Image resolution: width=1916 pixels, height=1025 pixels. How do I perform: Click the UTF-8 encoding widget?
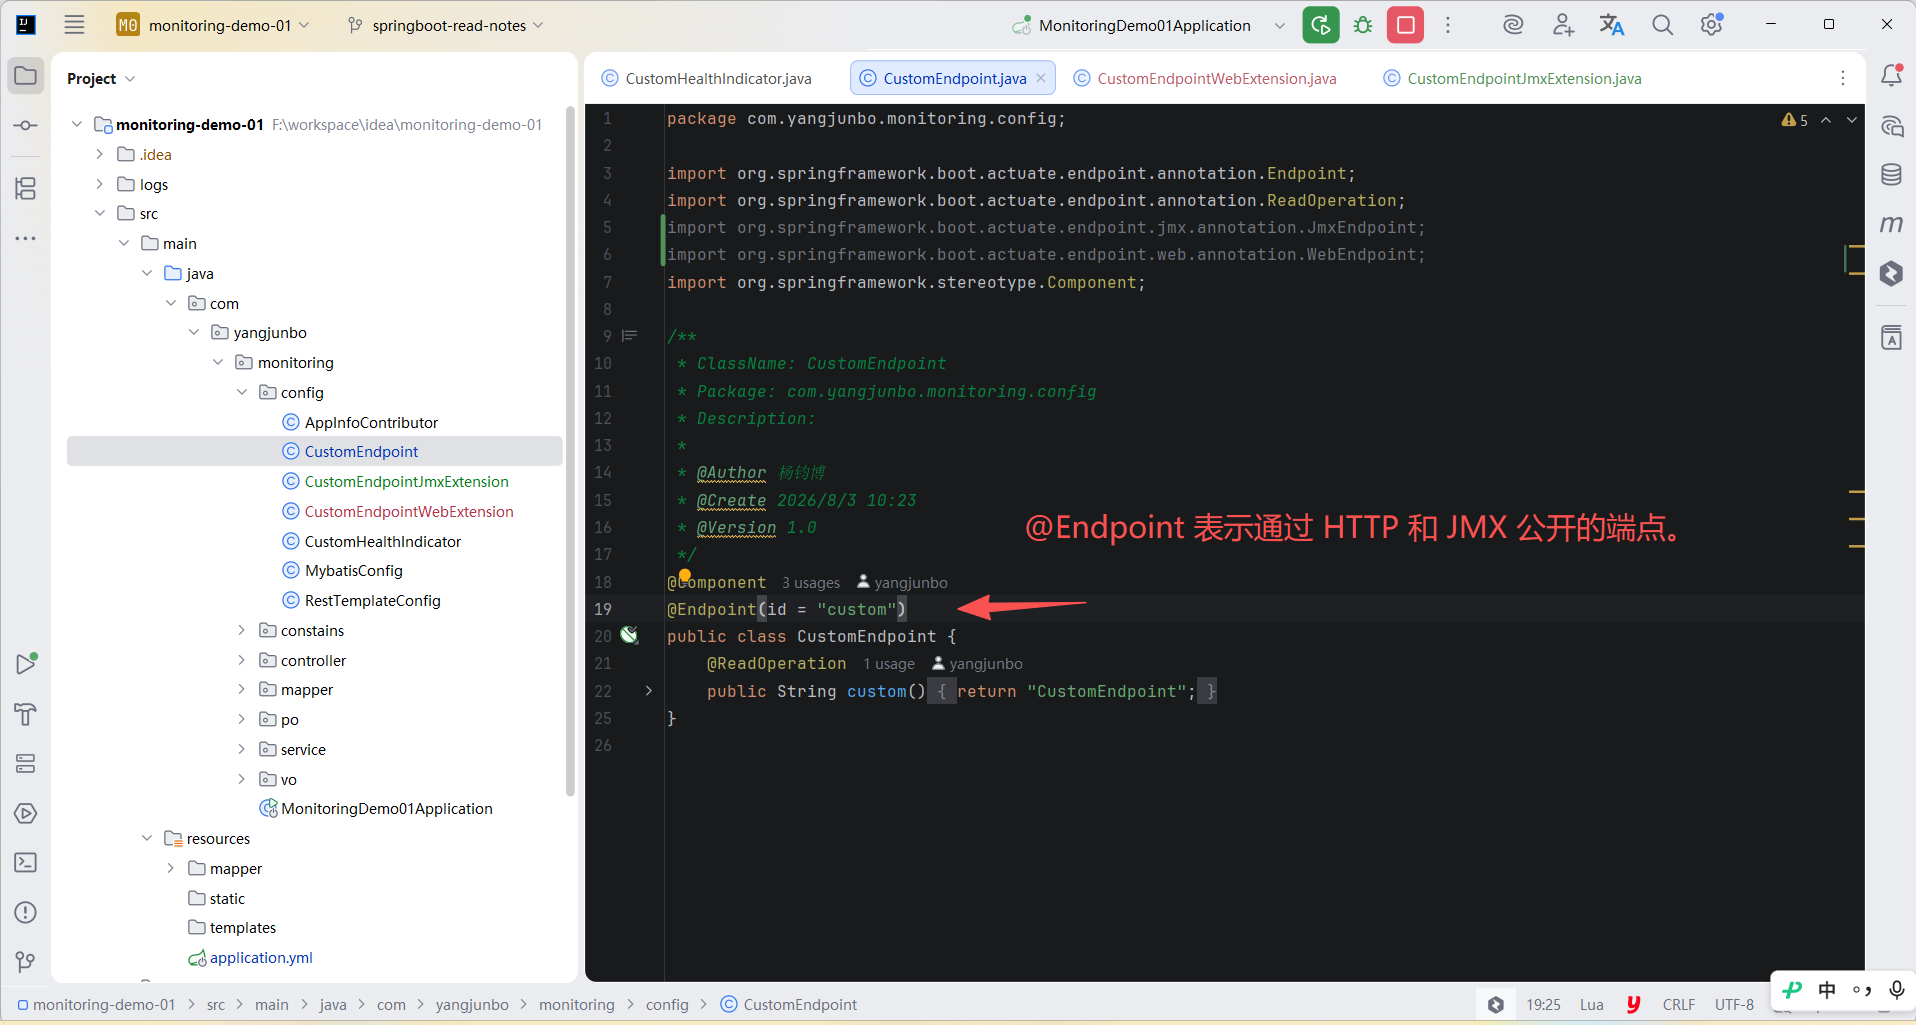tap(1734, 1004)
